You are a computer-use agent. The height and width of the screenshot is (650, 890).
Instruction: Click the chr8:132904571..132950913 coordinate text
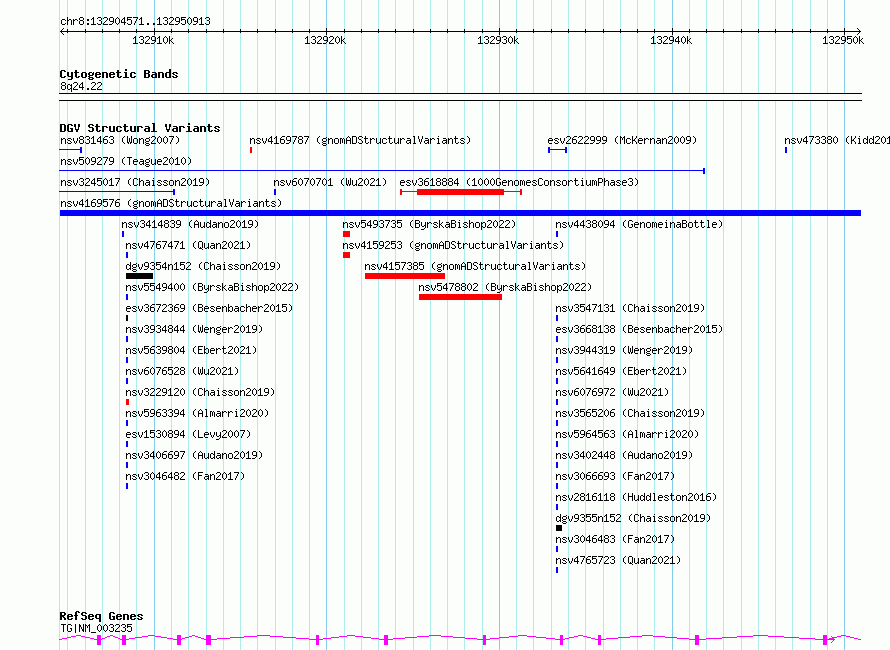pyautogui.click(x=135, y=22)
